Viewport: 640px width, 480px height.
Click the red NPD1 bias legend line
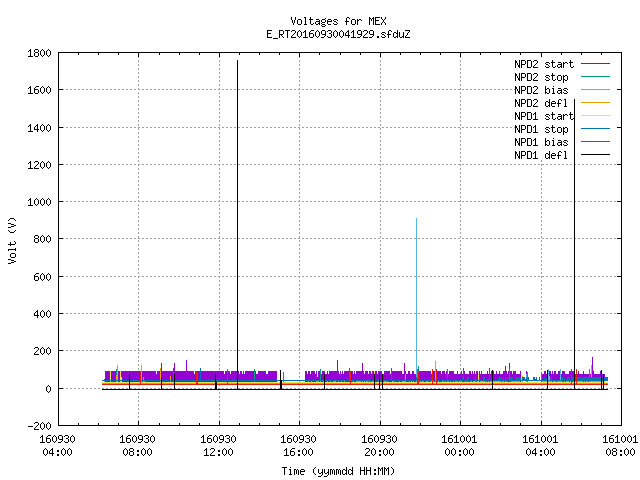tap(595, 142)
